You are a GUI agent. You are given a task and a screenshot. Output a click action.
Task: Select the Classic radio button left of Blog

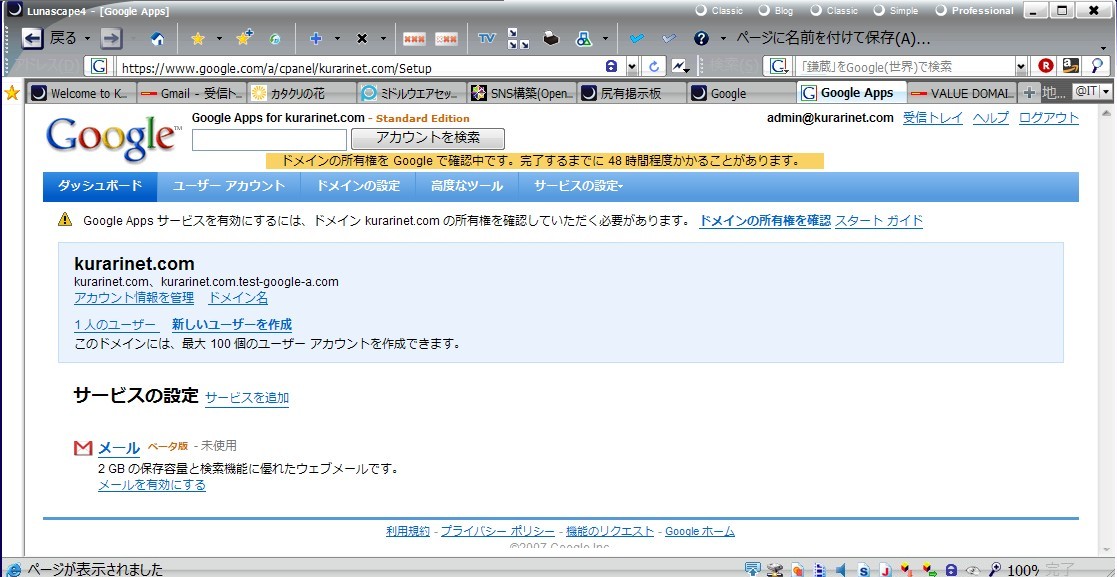(701, 11)
